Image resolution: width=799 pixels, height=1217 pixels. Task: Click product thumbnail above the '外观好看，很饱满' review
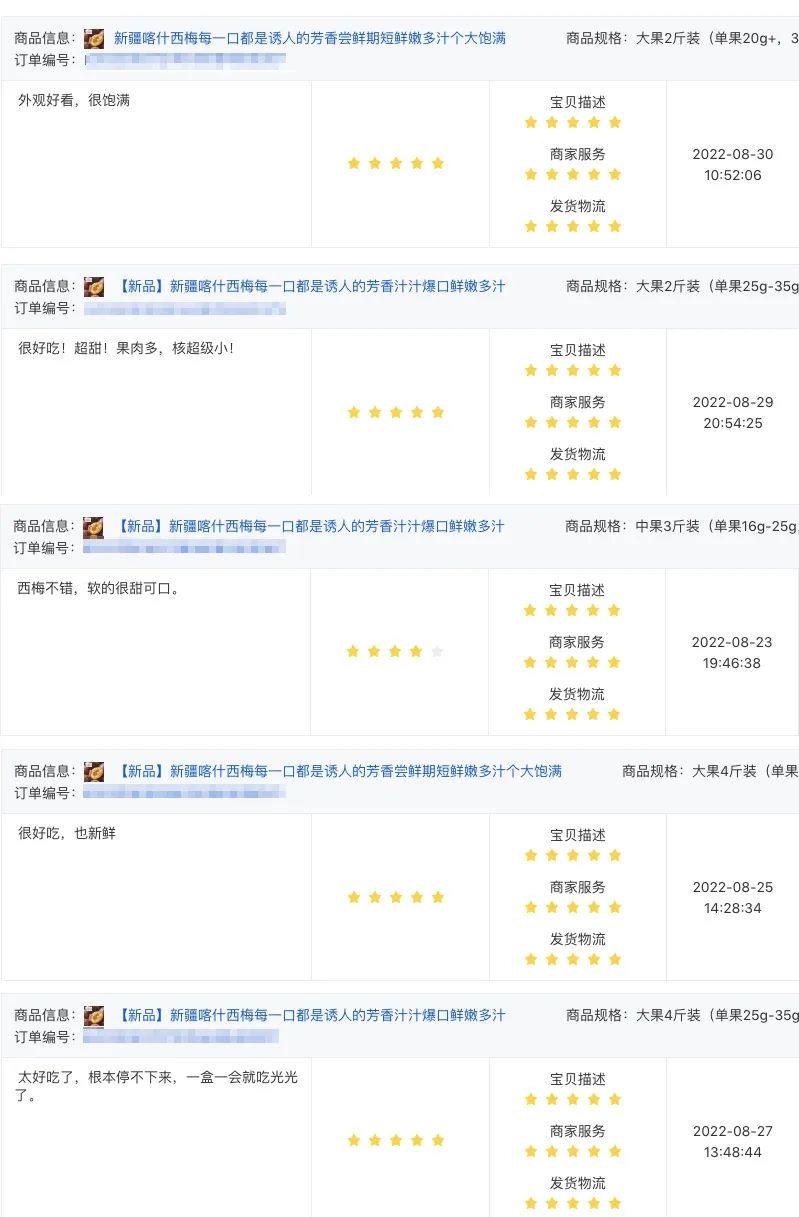tap(94, 39)
